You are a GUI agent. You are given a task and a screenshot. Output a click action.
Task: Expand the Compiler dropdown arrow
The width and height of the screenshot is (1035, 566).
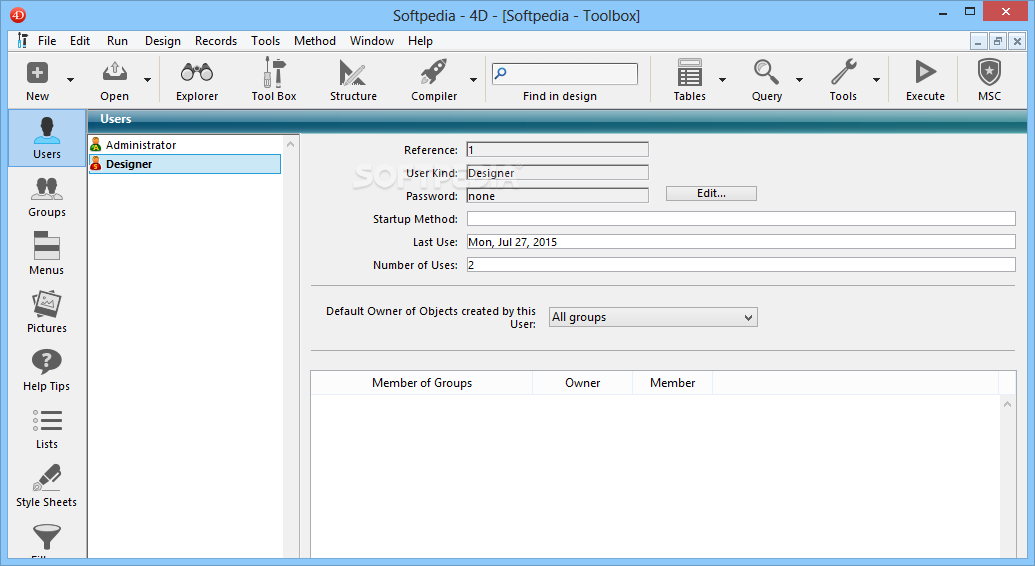[473, 80]
